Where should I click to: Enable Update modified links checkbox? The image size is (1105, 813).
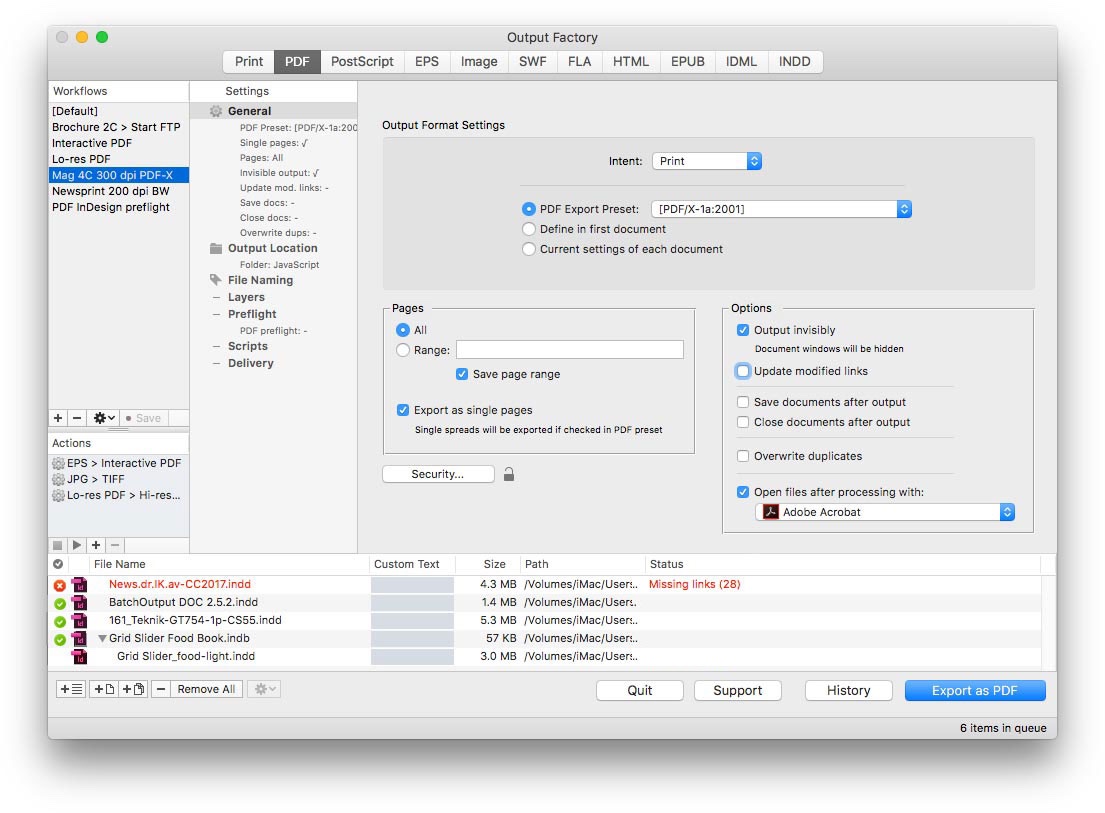(743, 371)
